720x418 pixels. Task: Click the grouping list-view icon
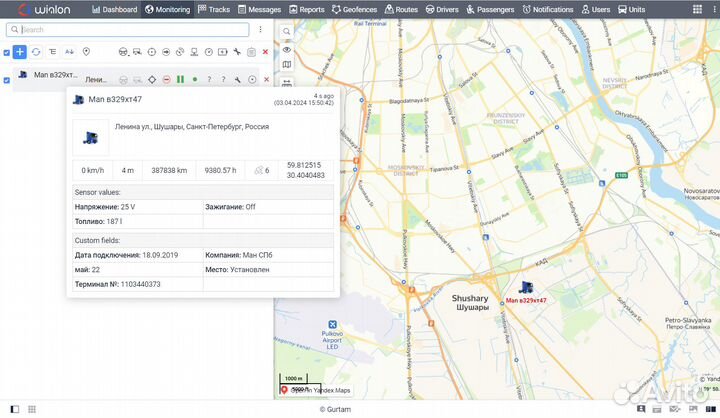tap(52, 52)
